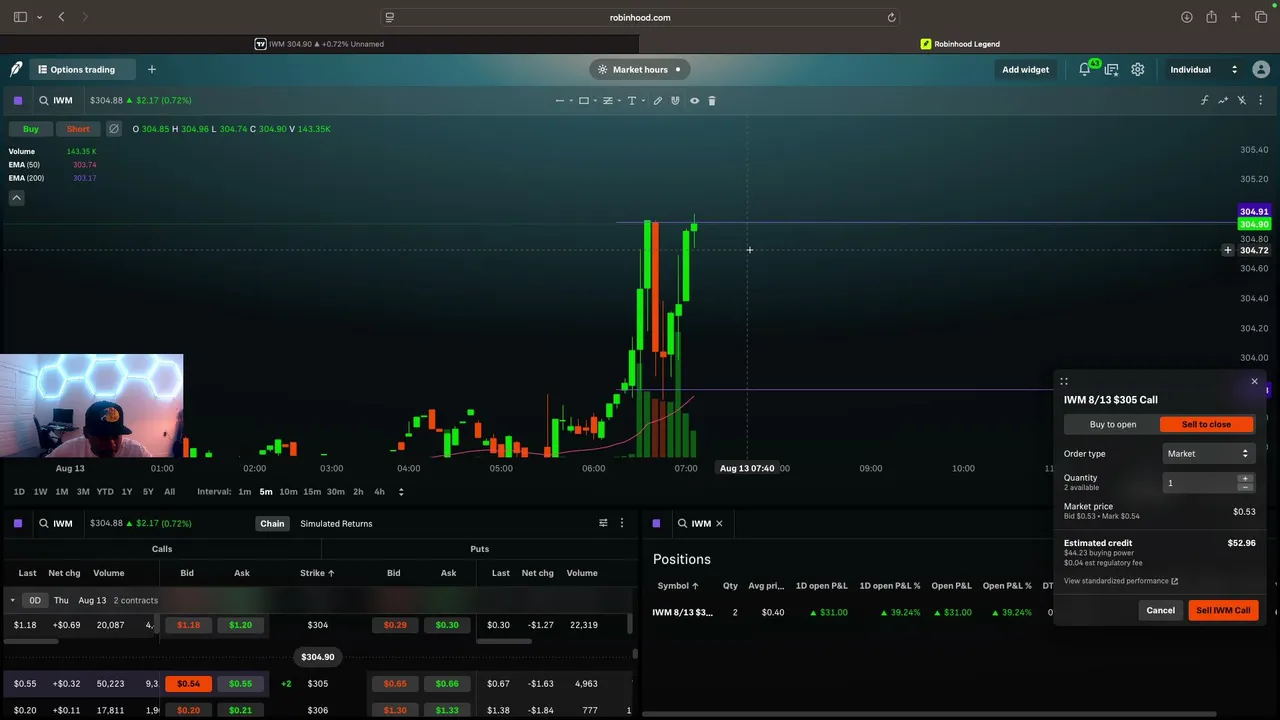Sort the chain by Strike column
This screenshot has height=720, width=1280.
click(x=317, y=573)
